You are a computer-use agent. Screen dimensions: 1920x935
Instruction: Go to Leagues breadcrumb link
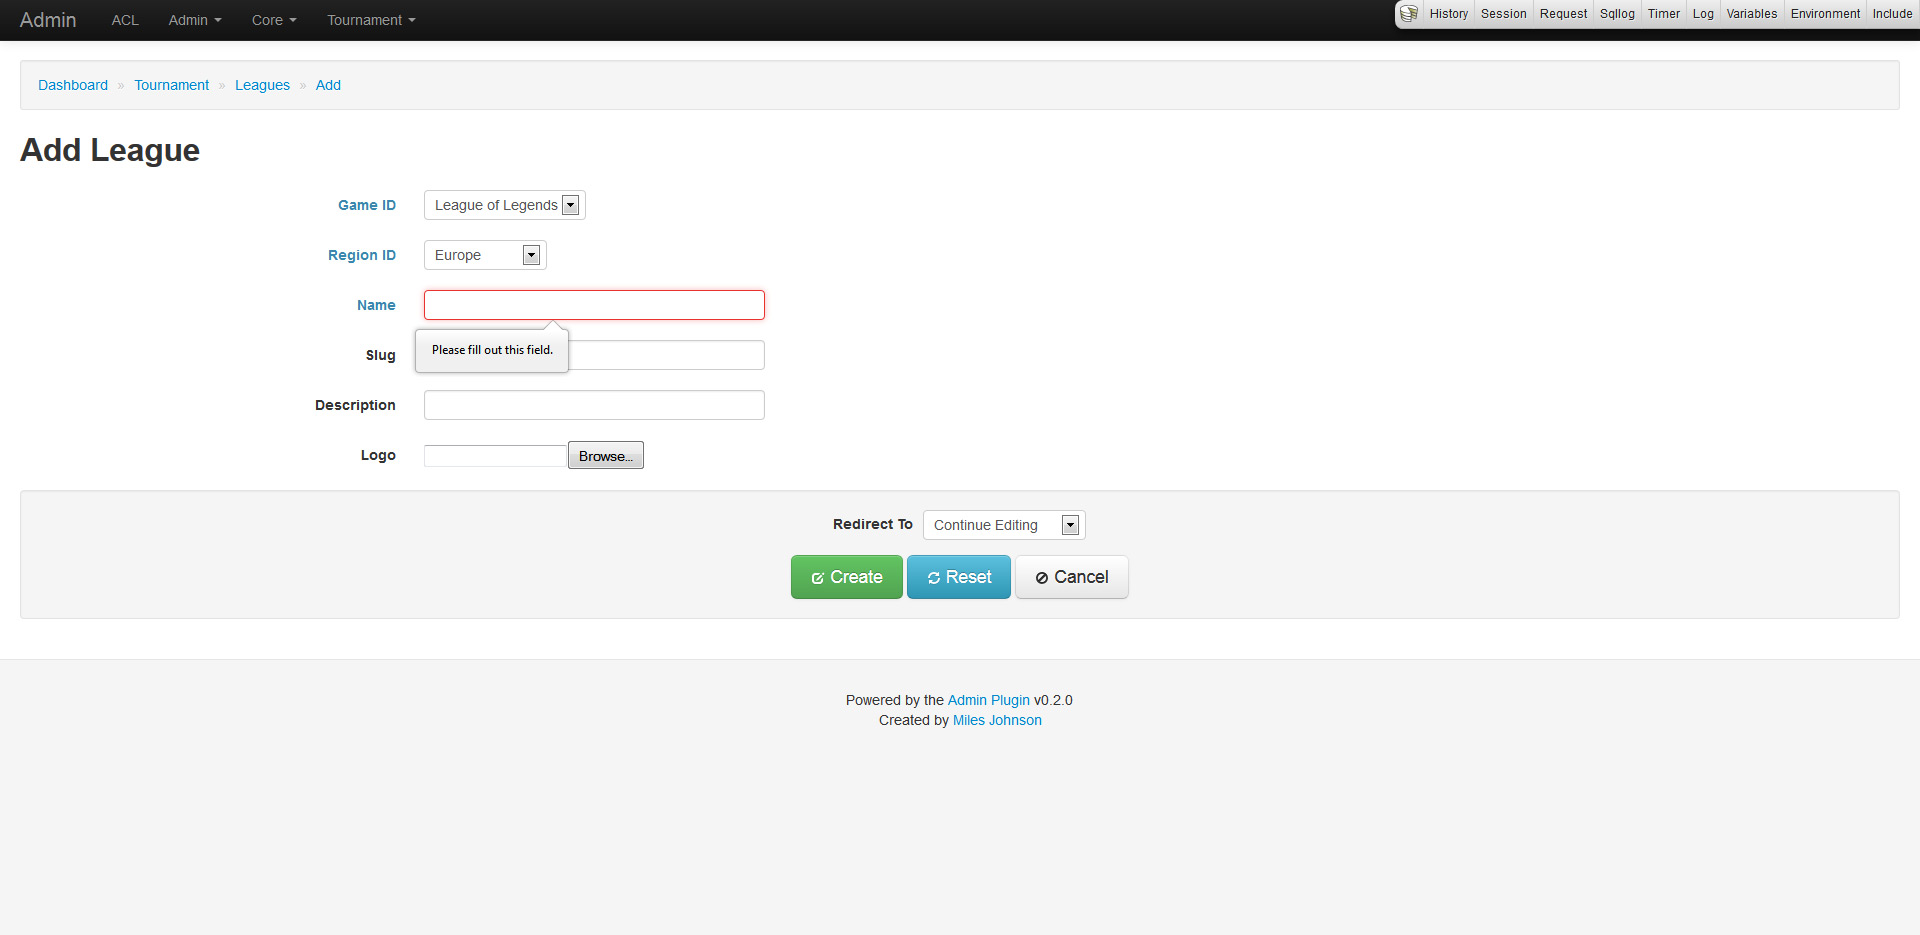(262, 85)
